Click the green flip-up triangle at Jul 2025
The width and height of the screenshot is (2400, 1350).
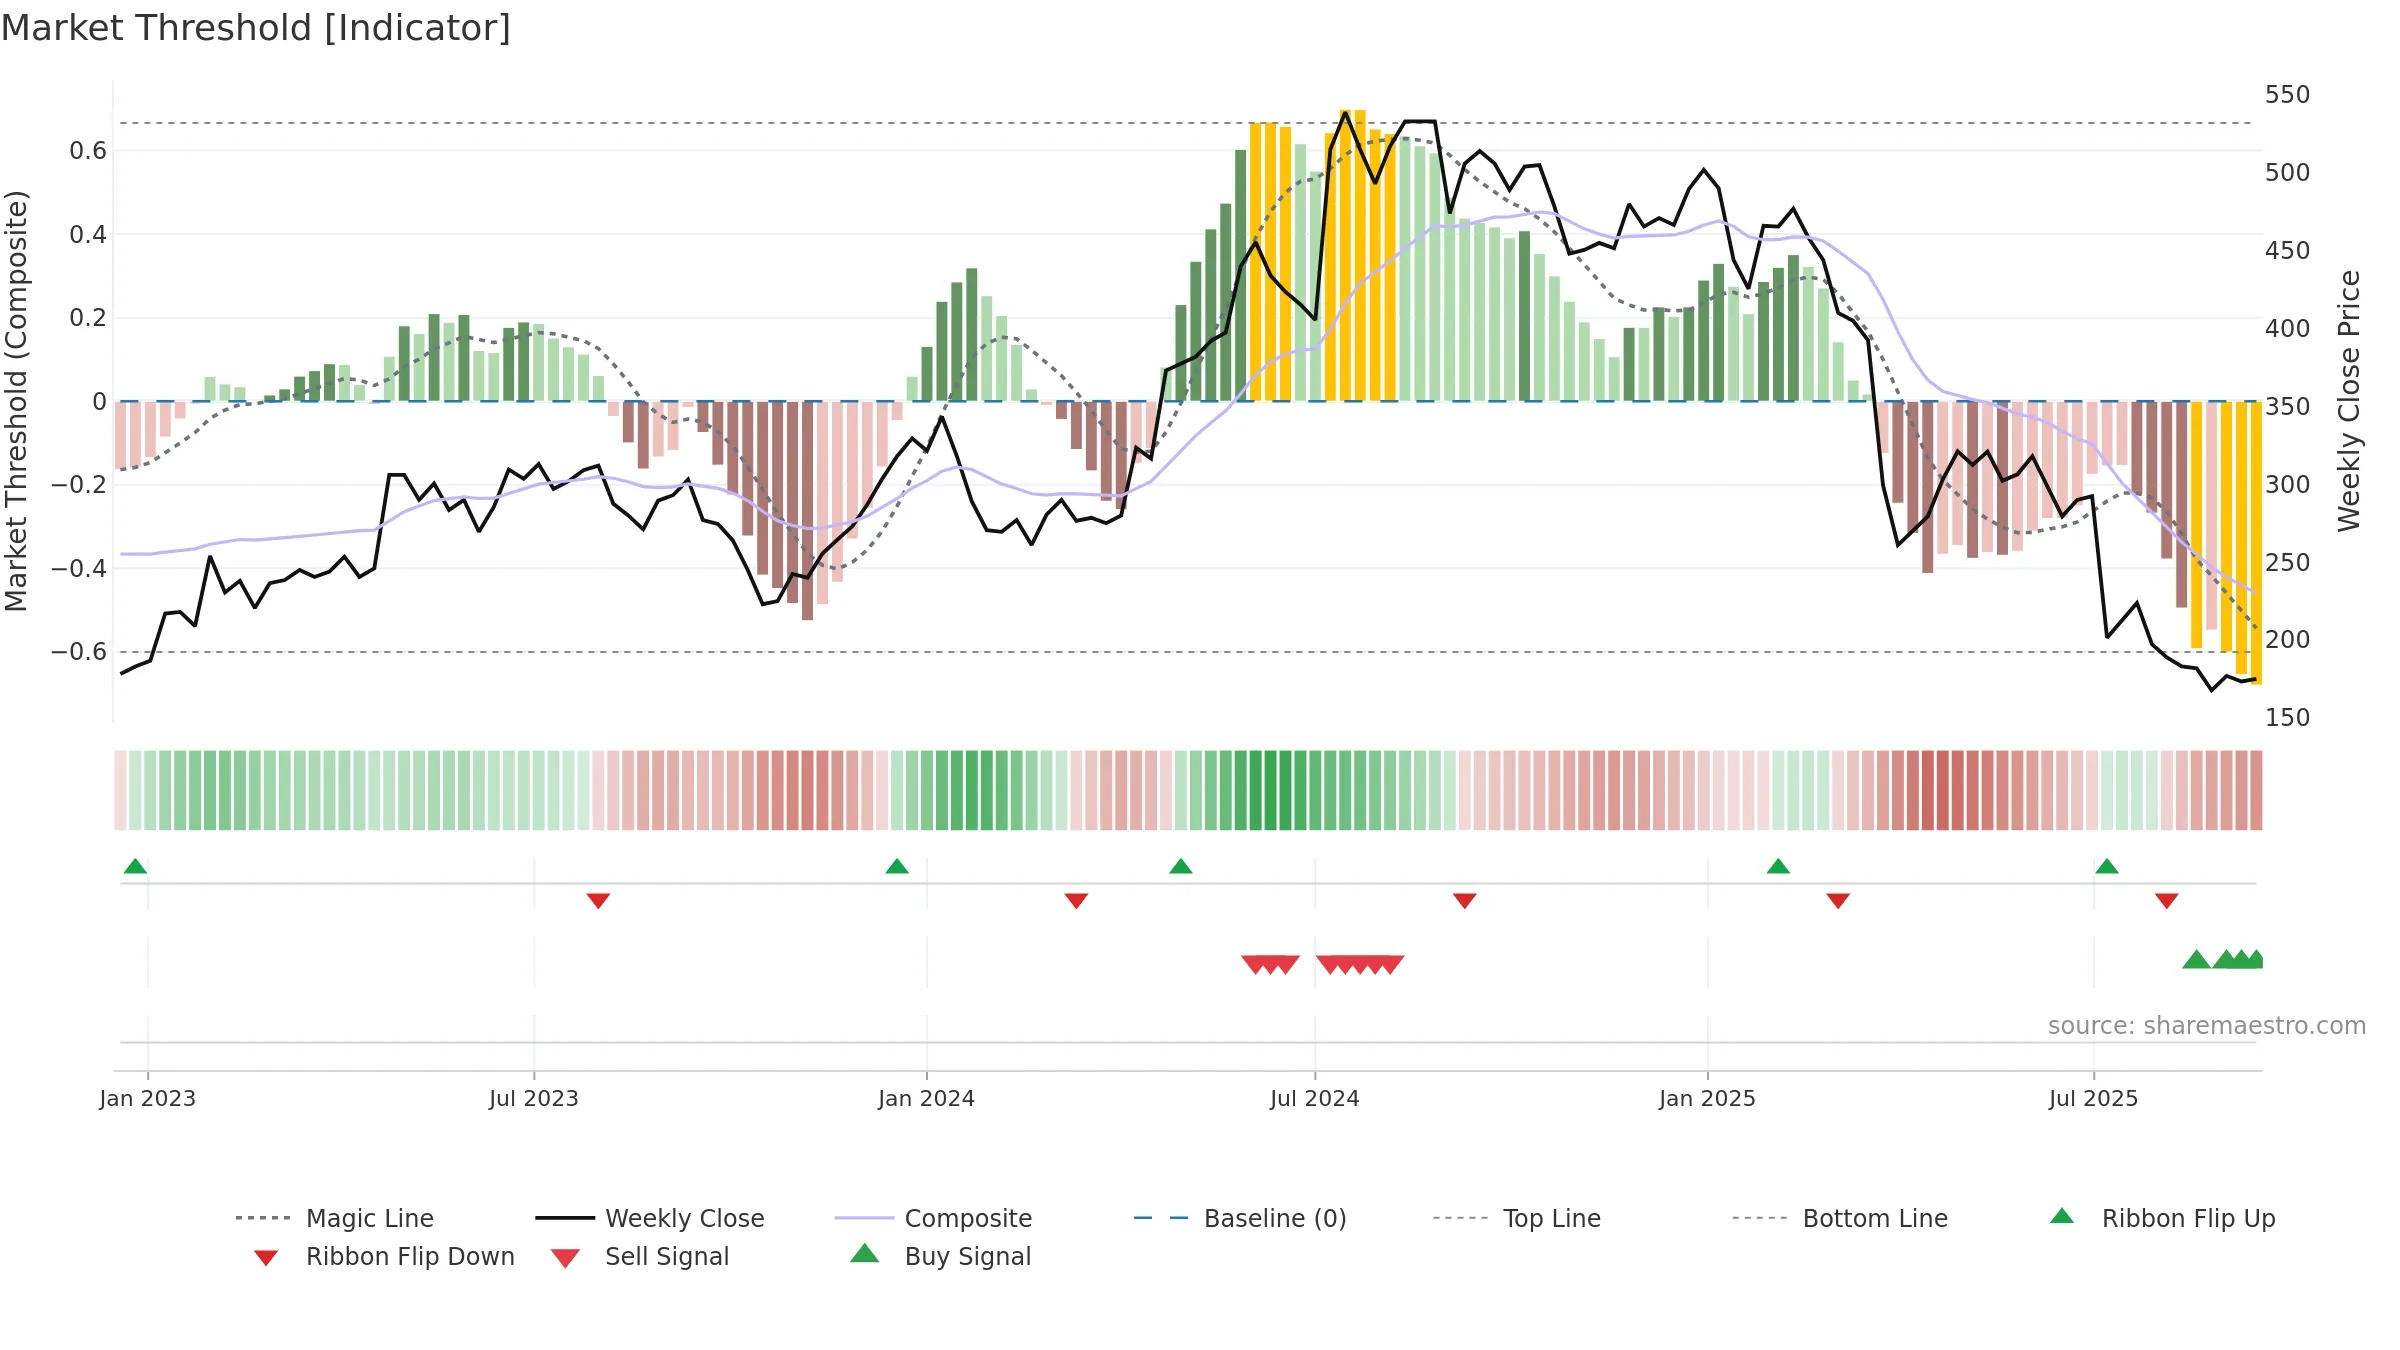pos(2107,866)
